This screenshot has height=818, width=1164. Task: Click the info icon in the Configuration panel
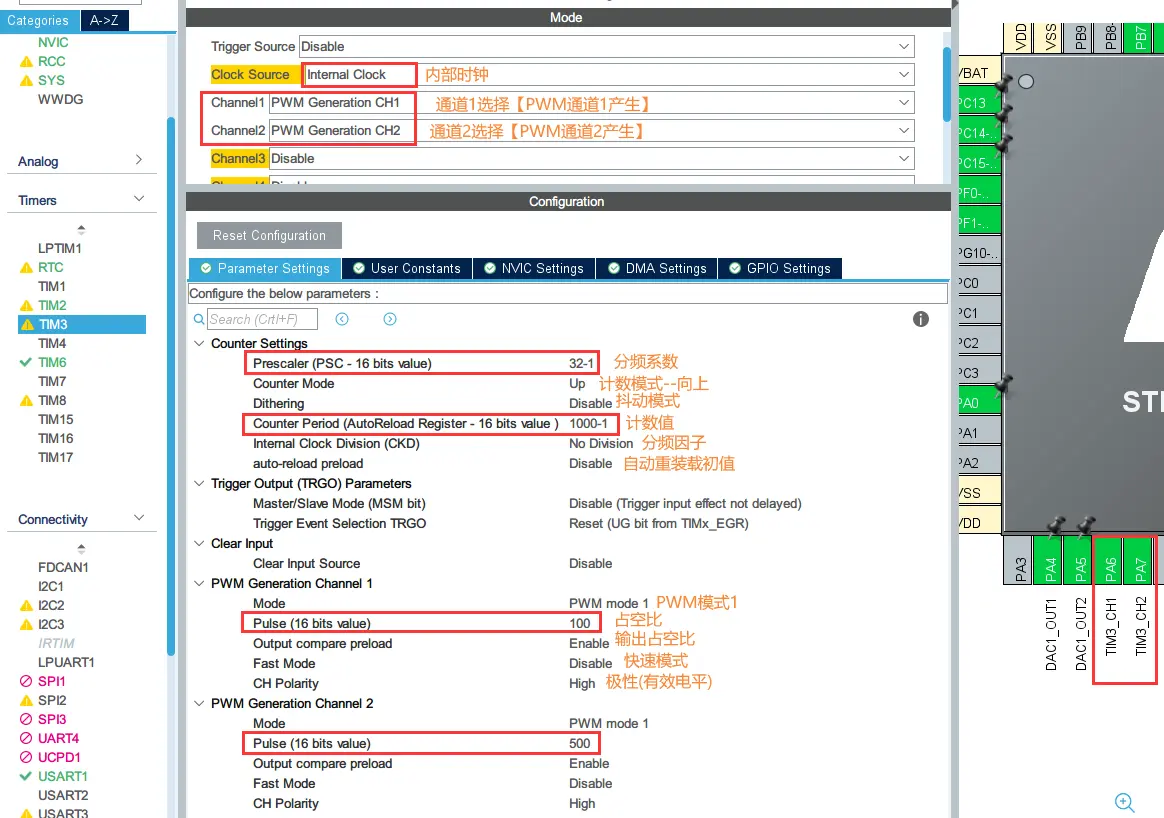click(921, 319)
